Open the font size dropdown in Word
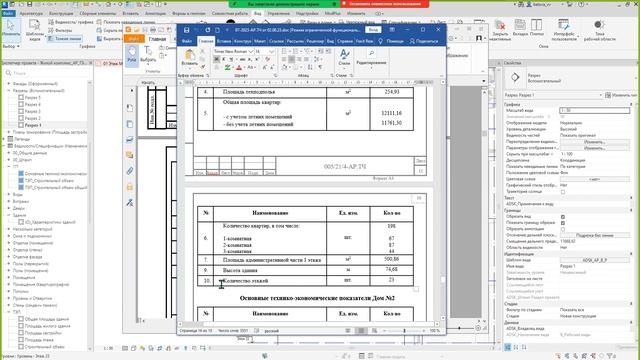This screenshot has height=360, width=640. click(x=272, y=51)
